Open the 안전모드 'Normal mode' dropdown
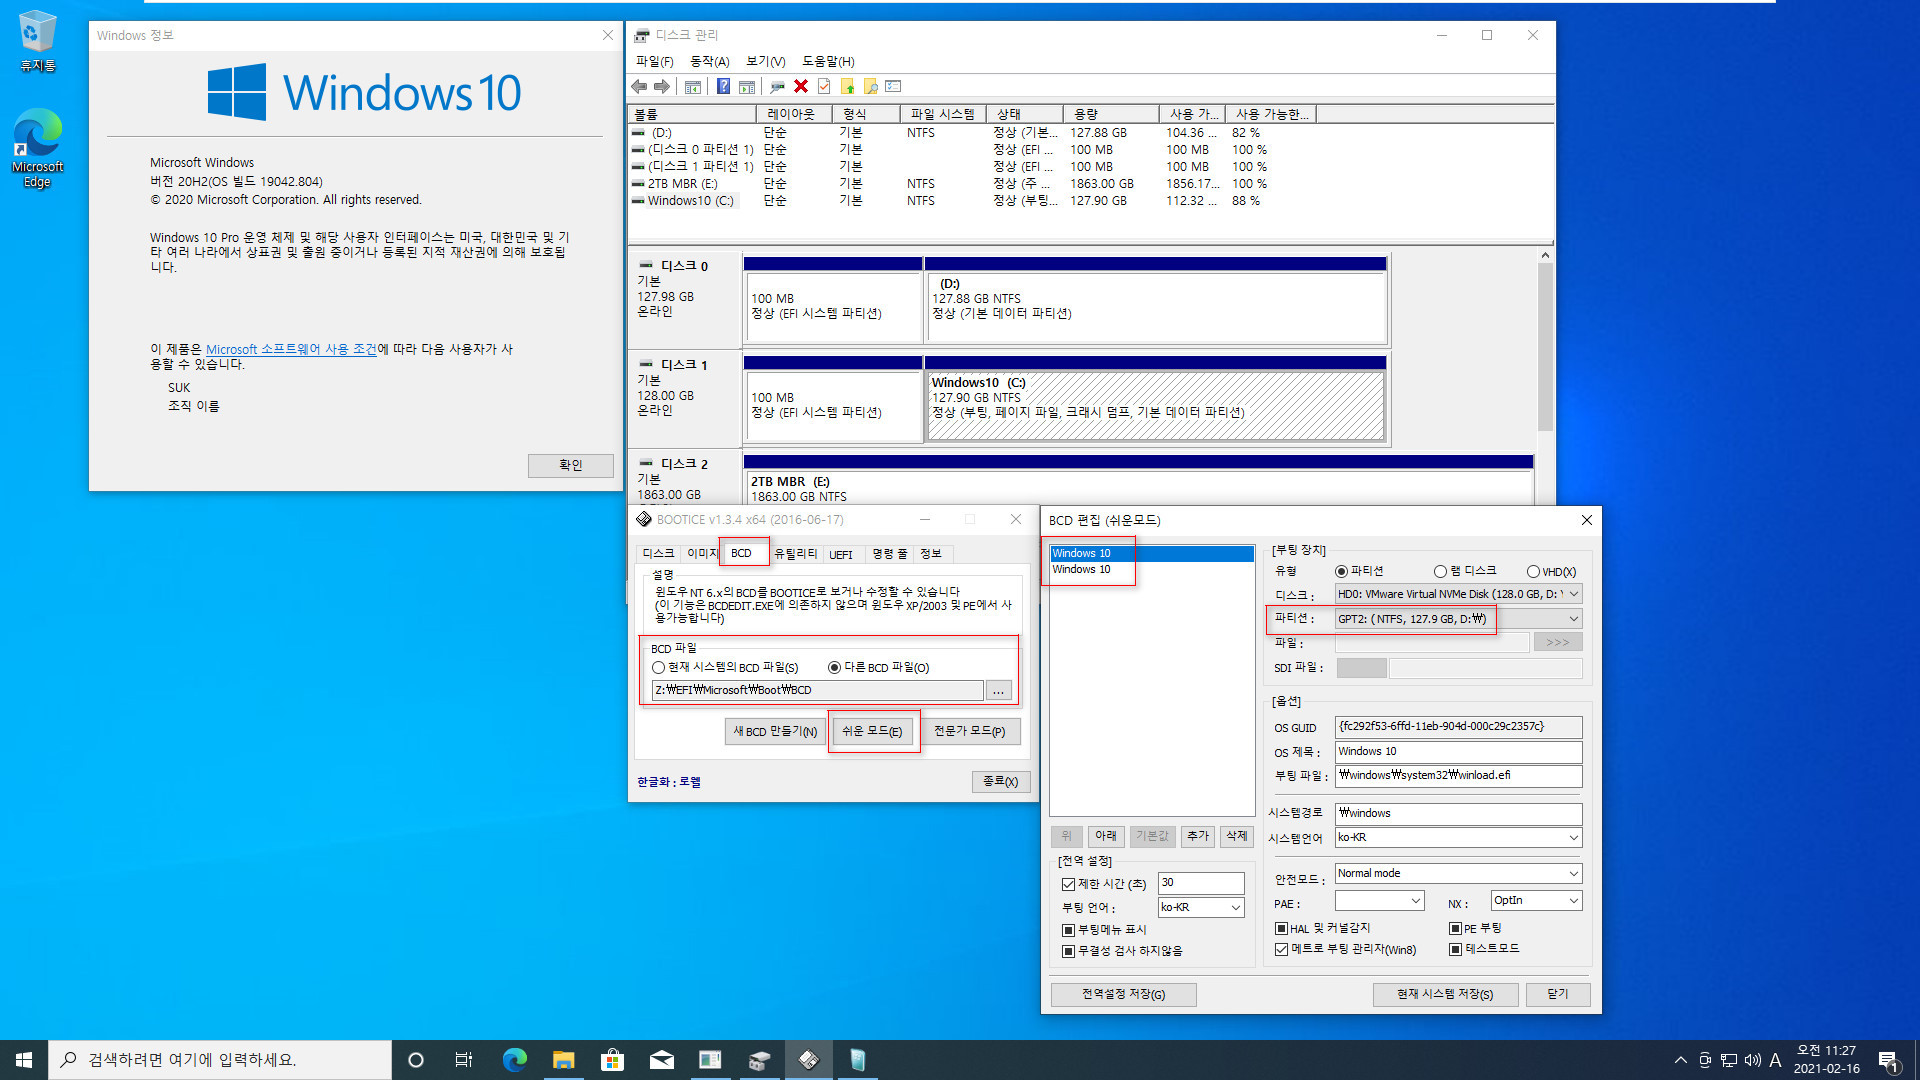The image size is (1920, 1080). [1458, 874]
